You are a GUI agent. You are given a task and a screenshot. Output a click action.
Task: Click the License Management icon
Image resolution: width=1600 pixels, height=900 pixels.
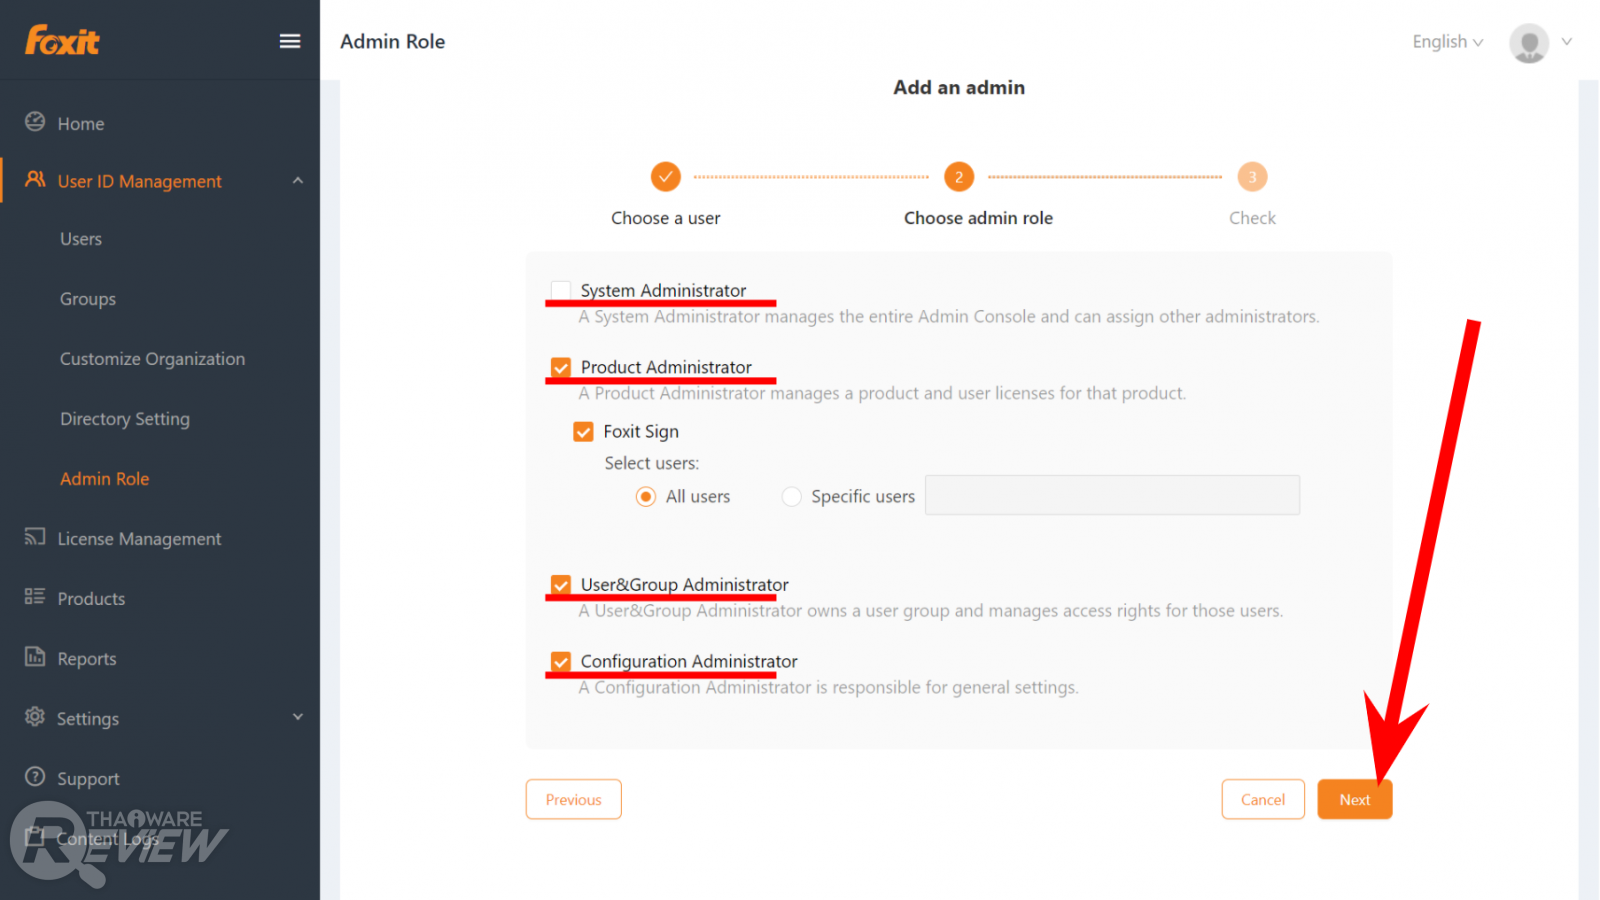click(x=35, y=537)
